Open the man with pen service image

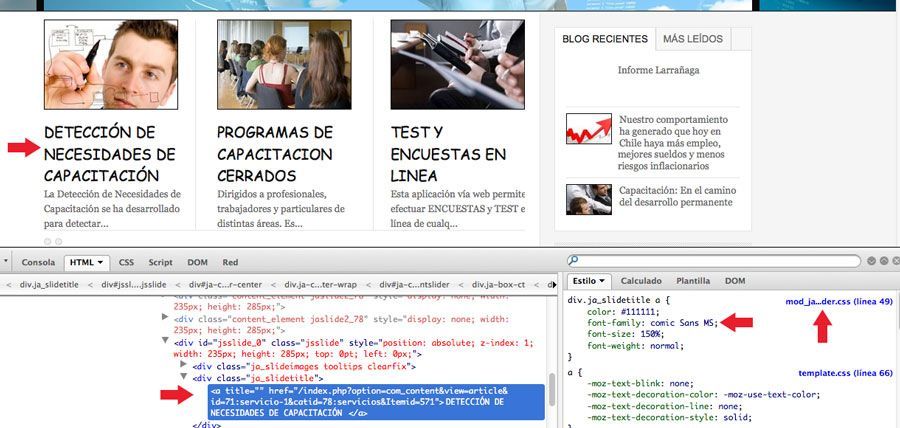(x=111, y=64)
